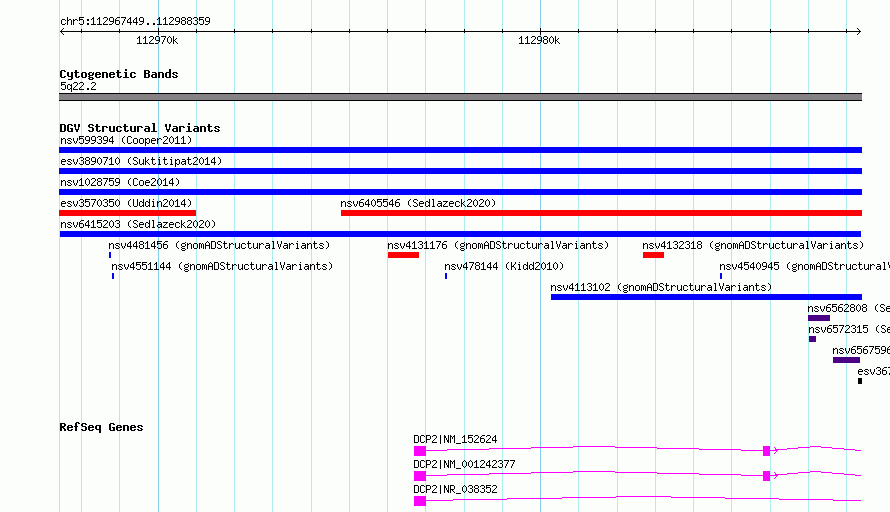Image resolution: width=890 pixels, height=512 pixels.
Task: Click the nsv478144 (Kidd2010) blue marker
Action: [446, 276]
